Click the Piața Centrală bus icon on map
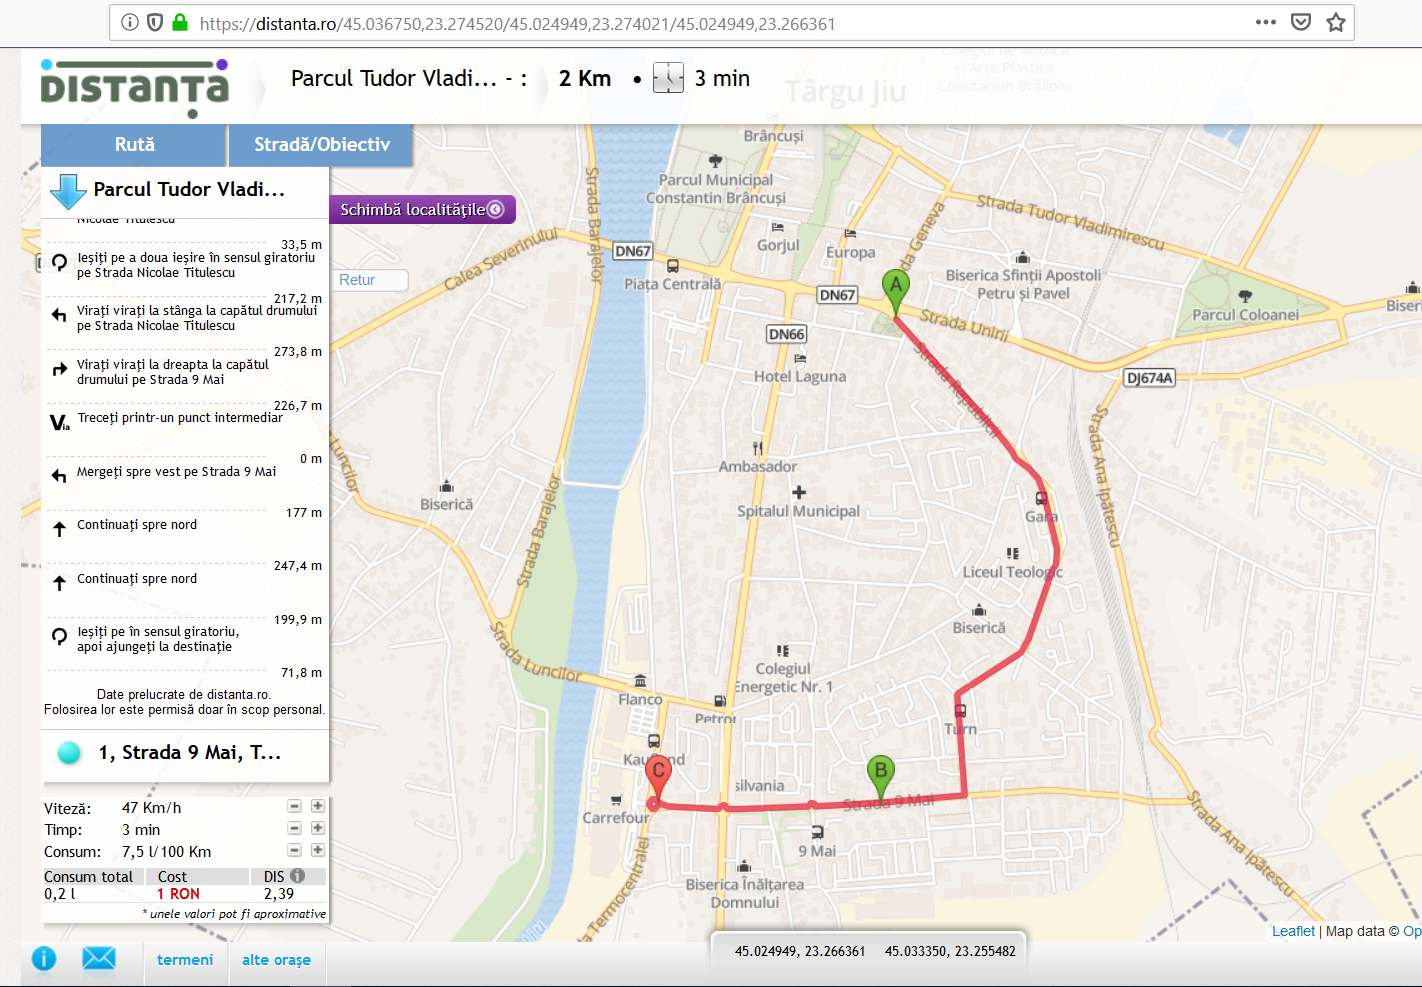This screenshot has height=987, width=1422. coord(673,266)
